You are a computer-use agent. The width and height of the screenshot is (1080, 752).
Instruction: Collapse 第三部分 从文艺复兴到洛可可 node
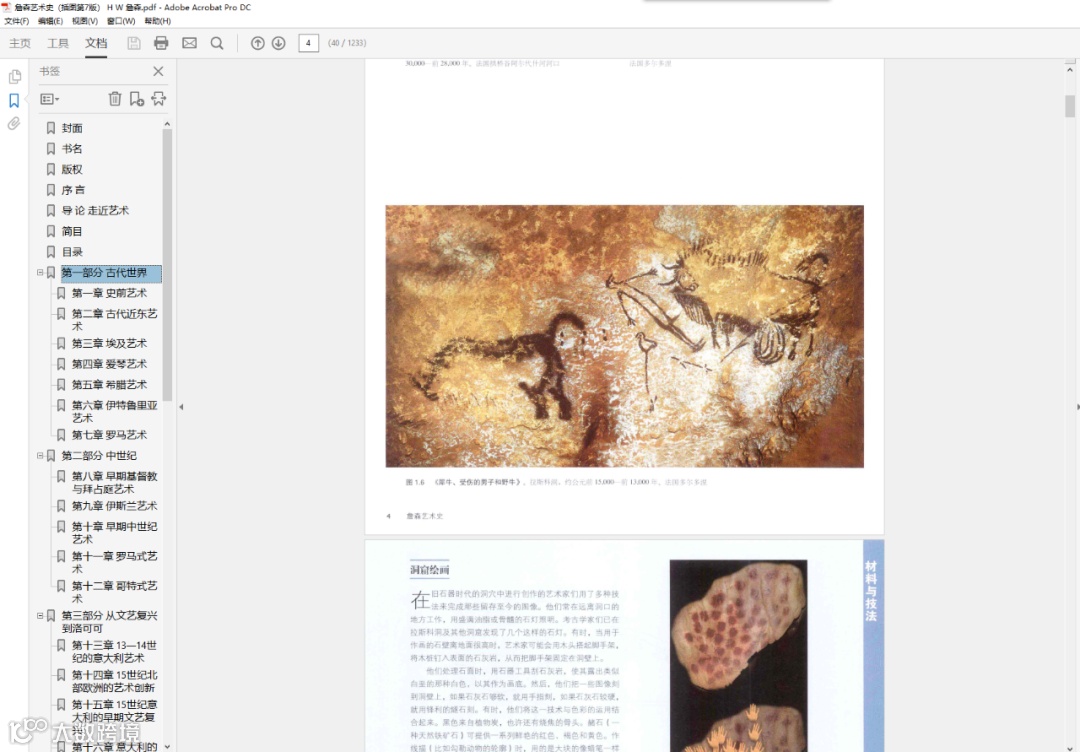point(40,616)
